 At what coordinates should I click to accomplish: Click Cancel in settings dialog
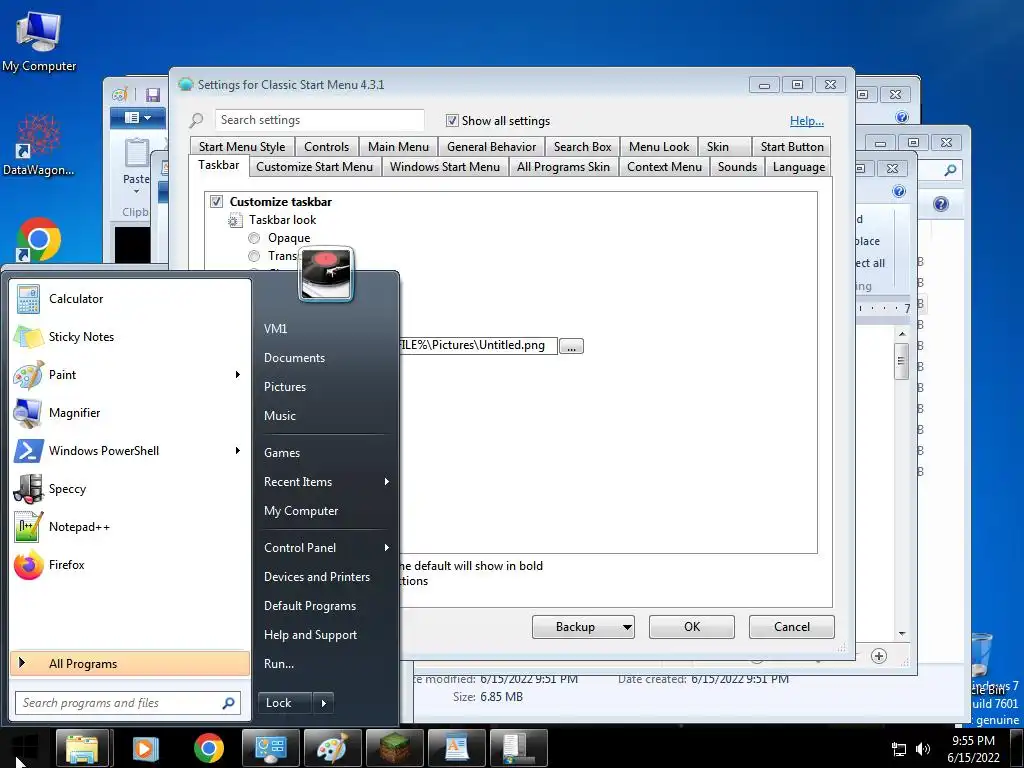[792, 627]
